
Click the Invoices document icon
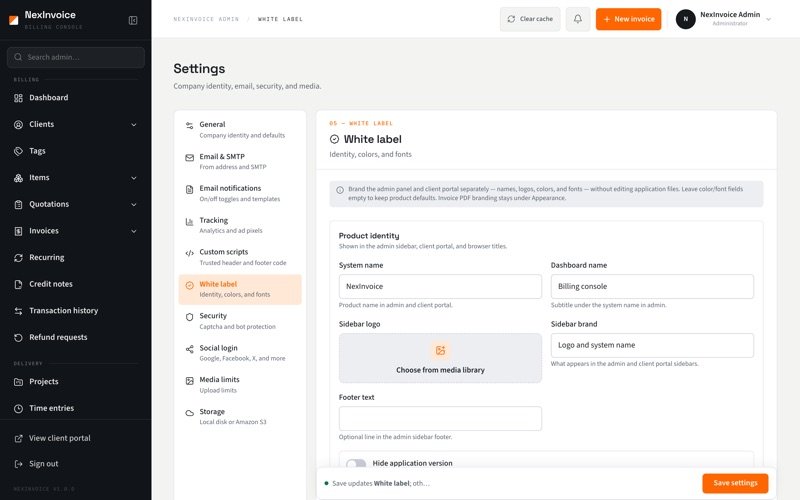tap(18, 231)
